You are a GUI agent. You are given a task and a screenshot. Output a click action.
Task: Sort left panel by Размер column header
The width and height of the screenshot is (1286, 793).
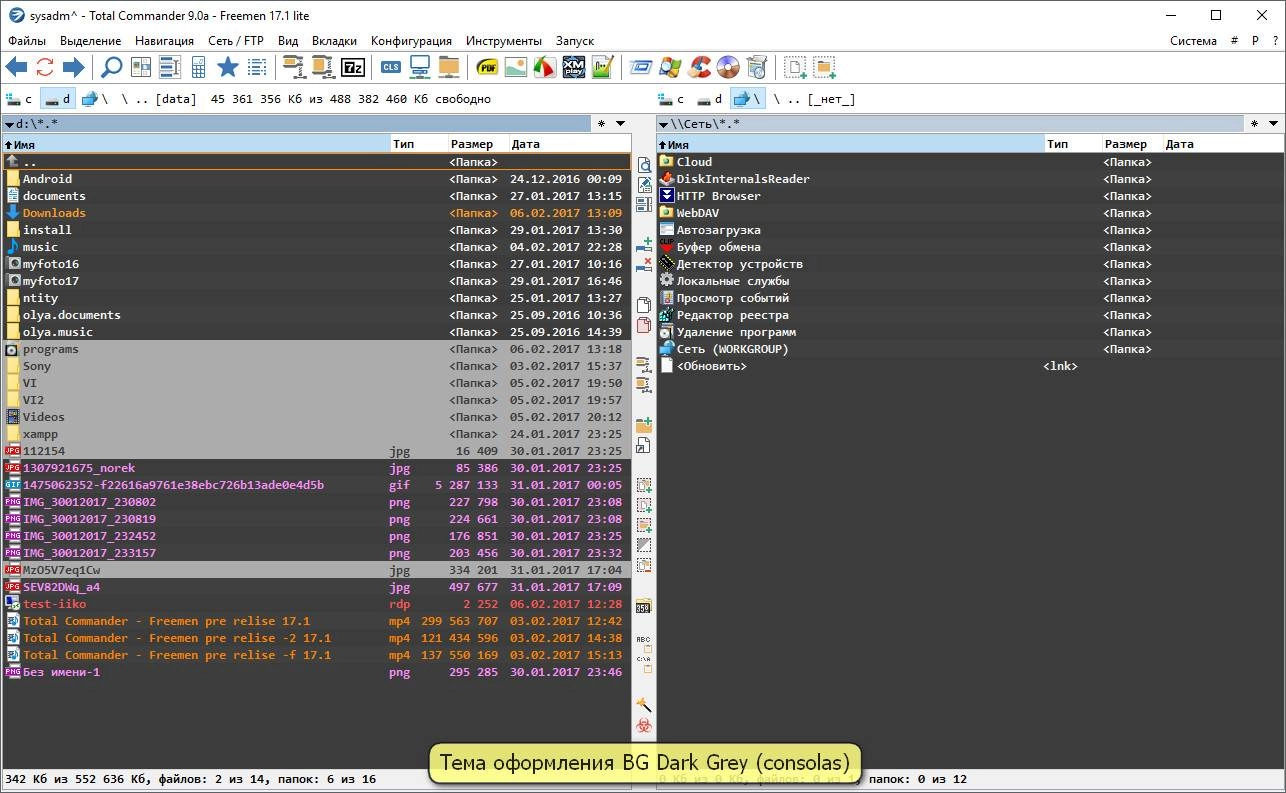(x=477, y=145)
